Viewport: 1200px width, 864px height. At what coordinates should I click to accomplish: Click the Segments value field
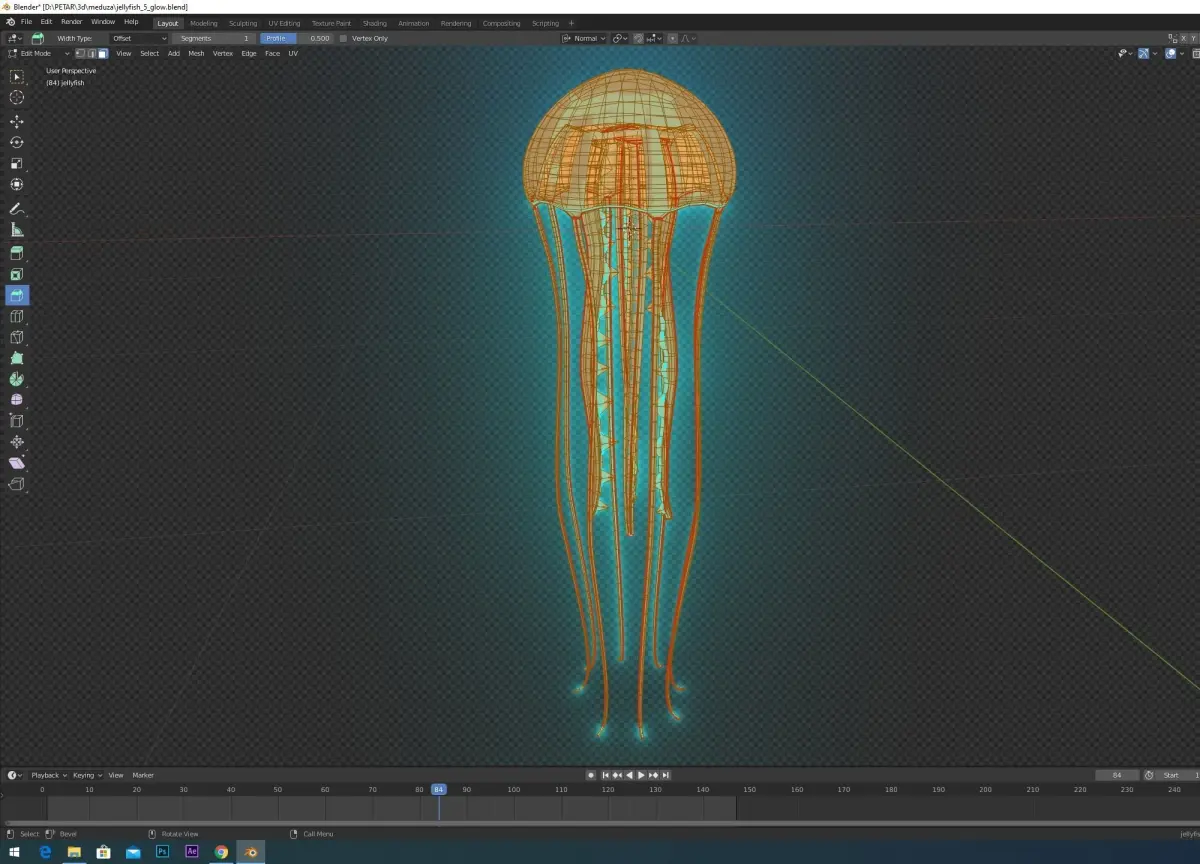coord(215,38)
